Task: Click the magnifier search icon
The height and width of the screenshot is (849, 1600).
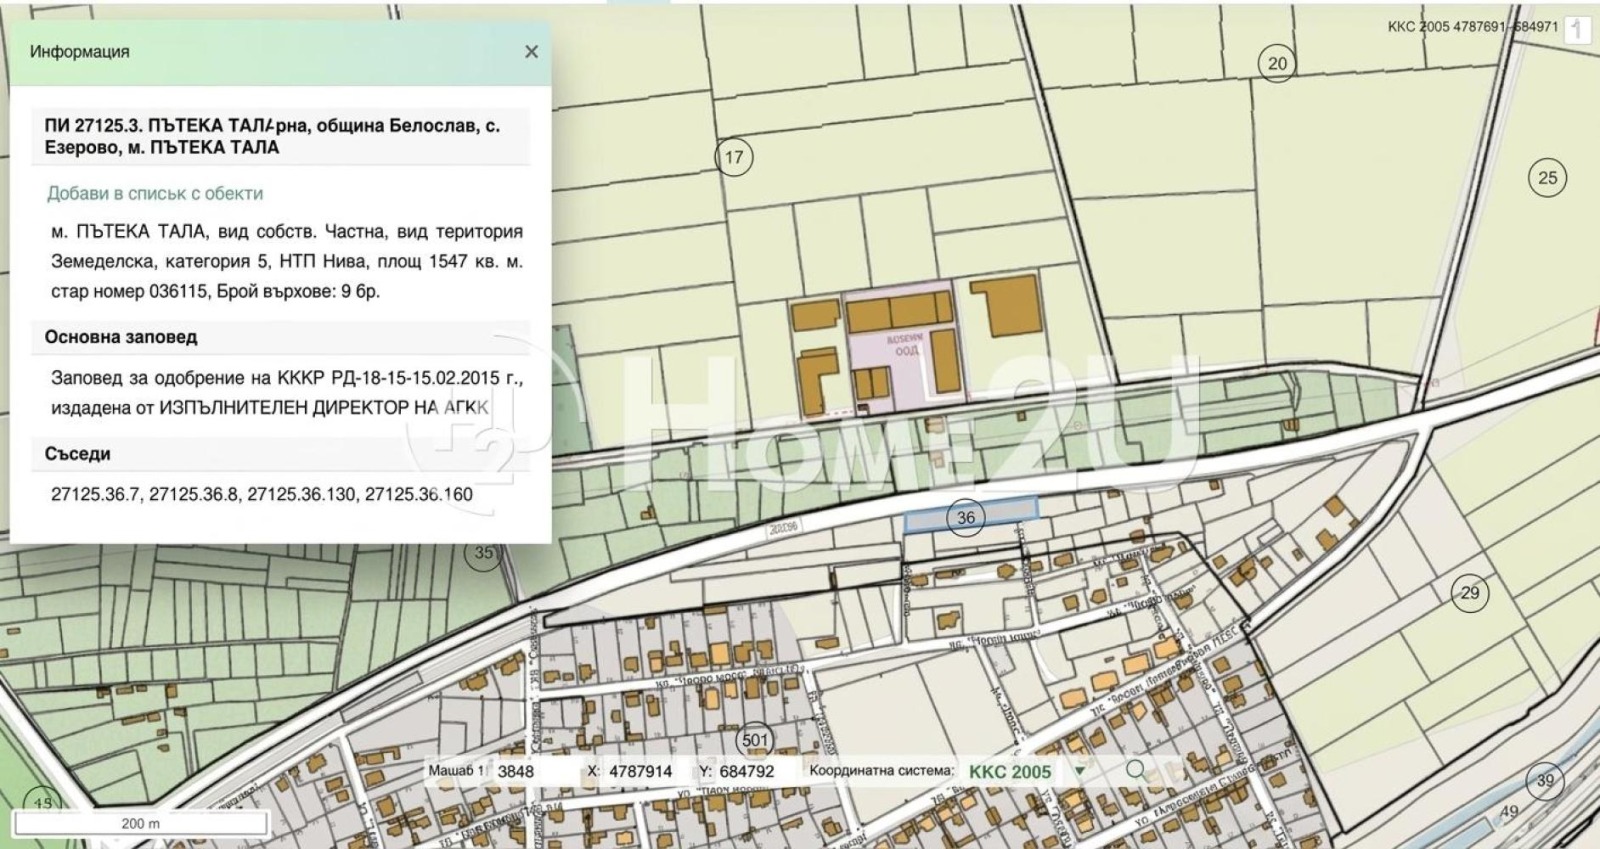Action: (x=1135, y=770)
